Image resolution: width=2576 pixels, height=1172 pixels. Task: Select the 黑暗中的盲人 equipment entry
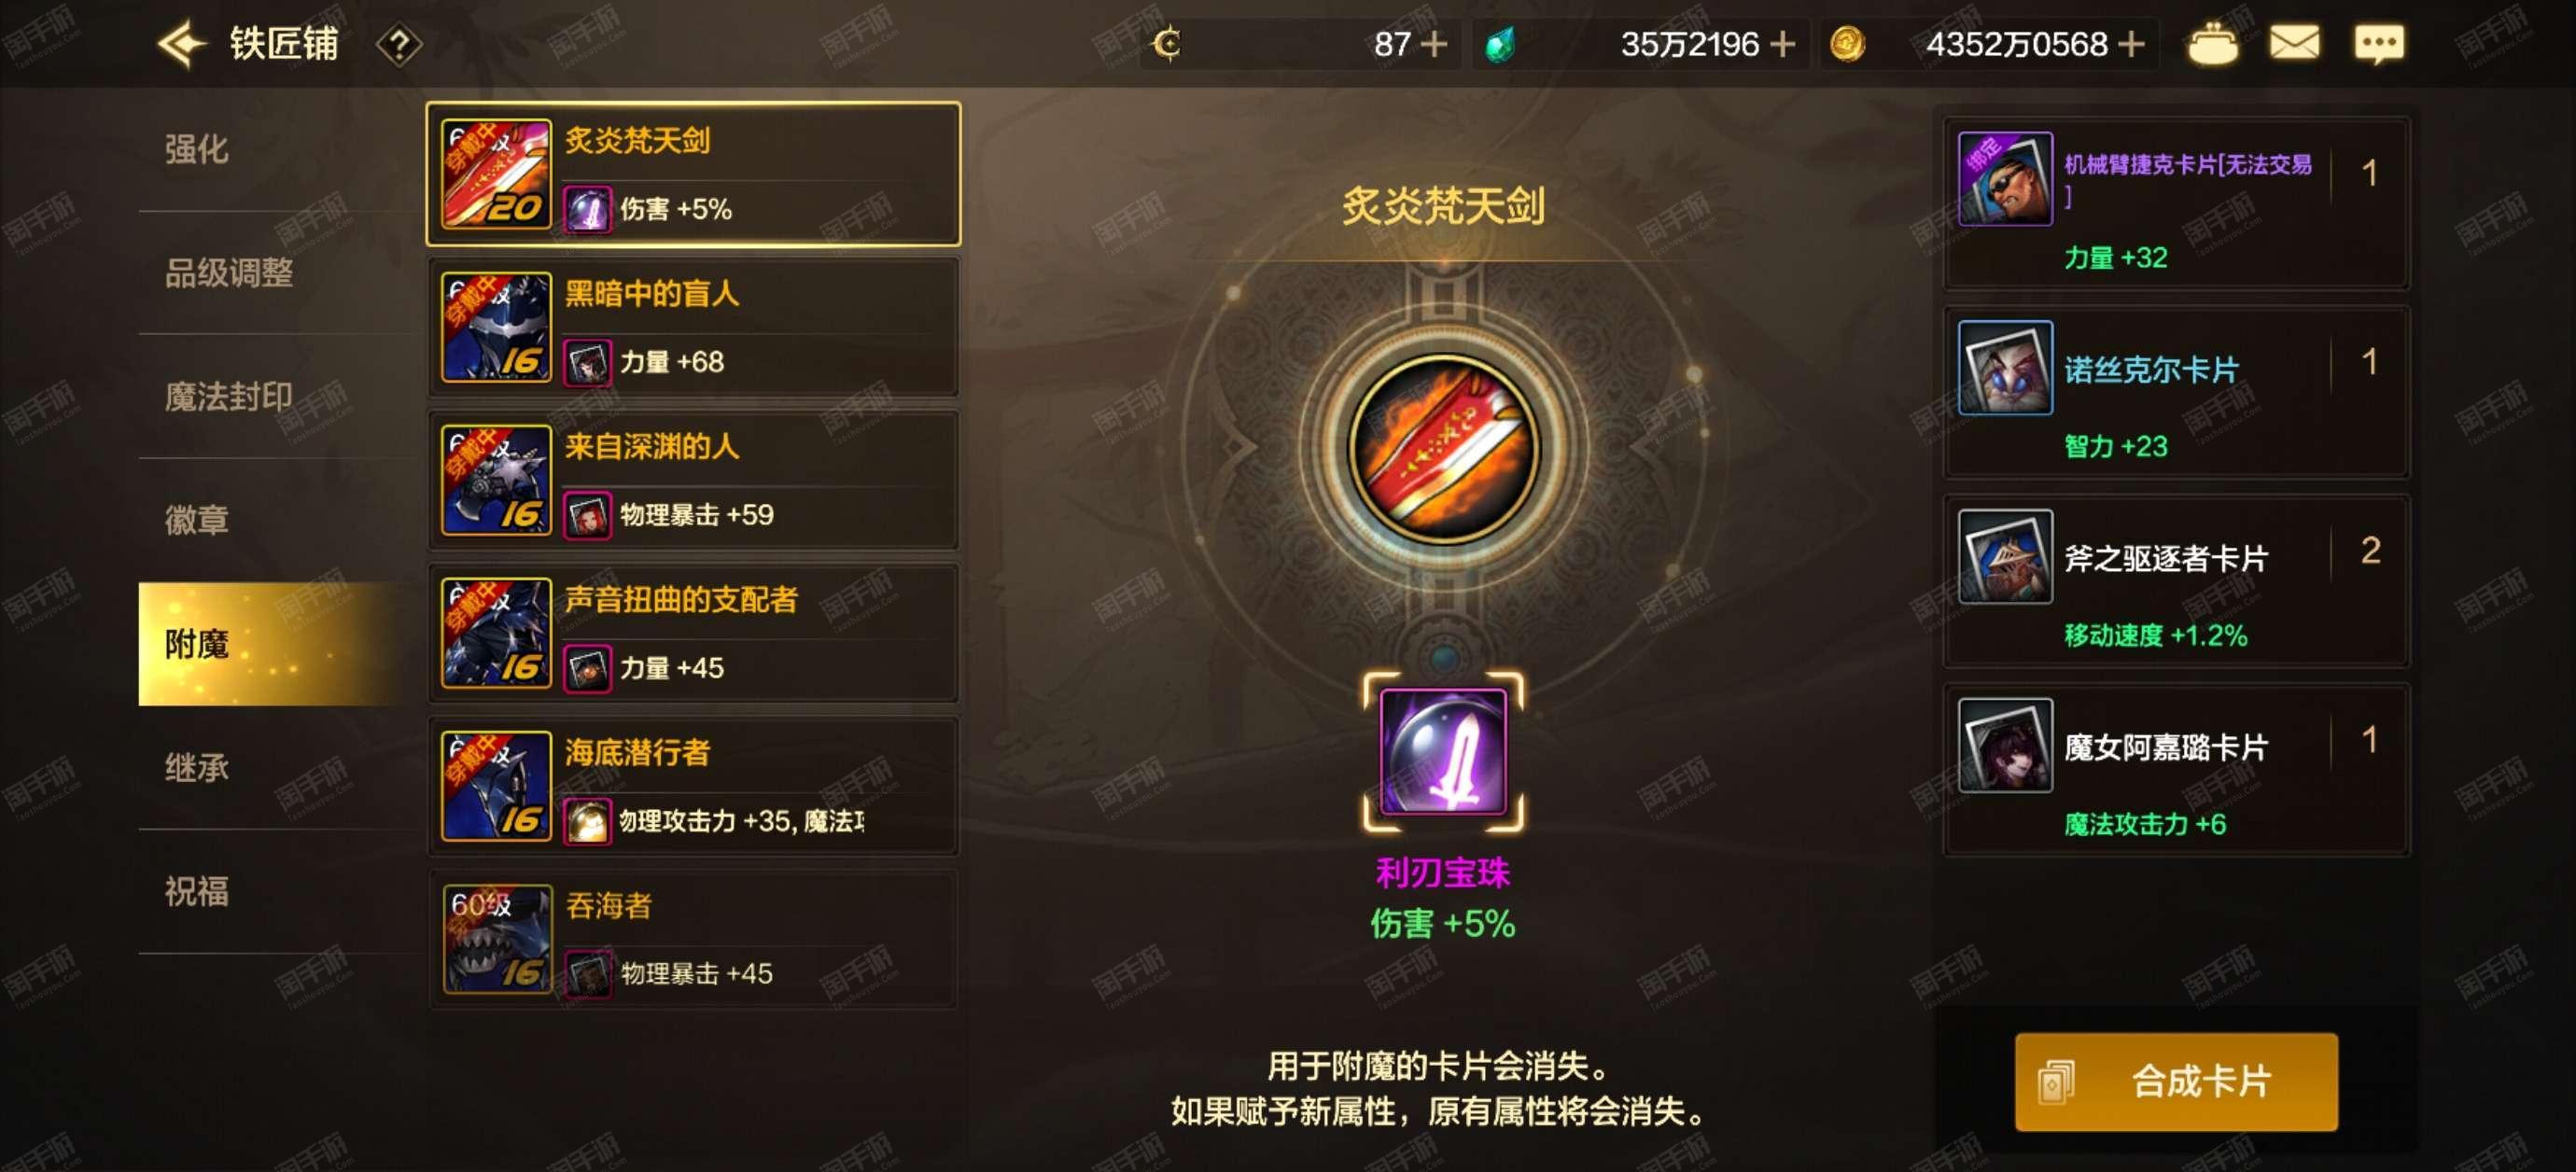tap(693, 327)
